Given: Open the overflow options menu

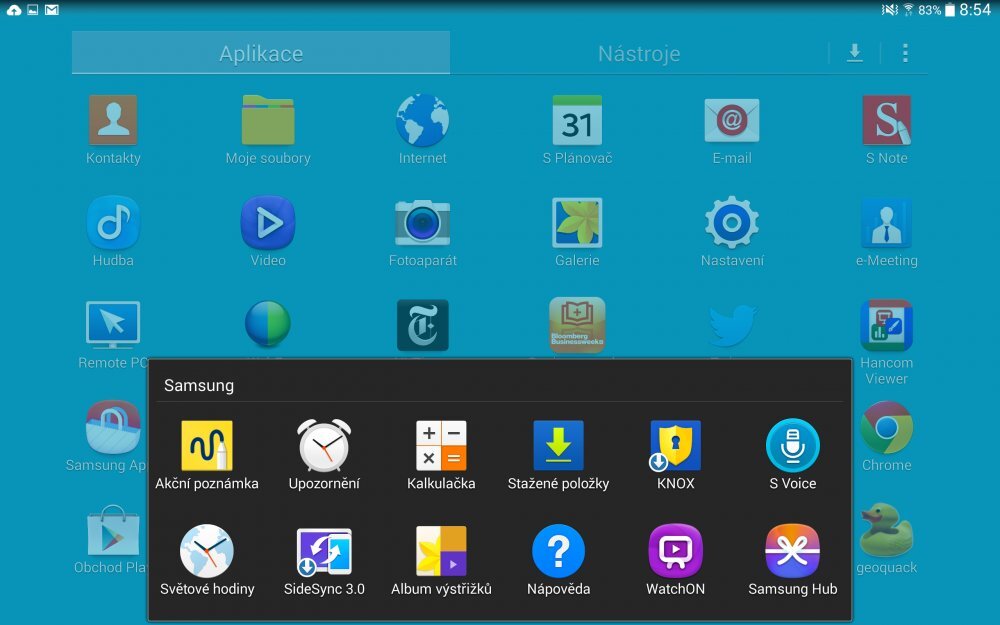Looking at the screenshot, I should click(905, 53).
